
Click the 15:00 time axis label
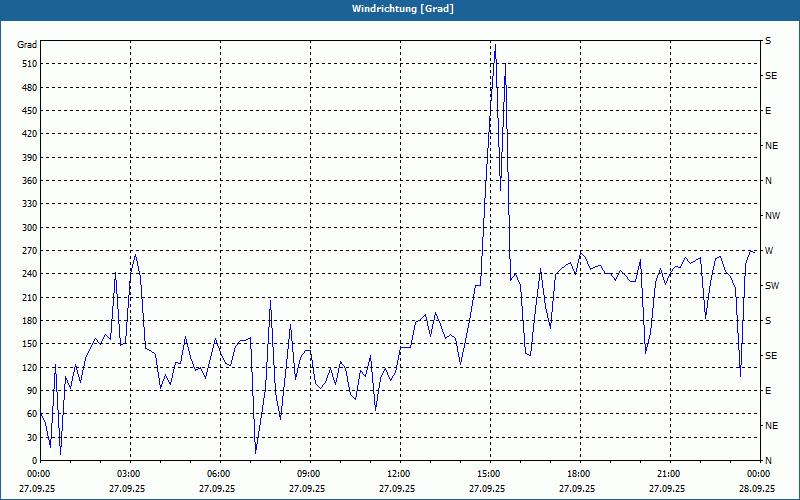[490, 474]
